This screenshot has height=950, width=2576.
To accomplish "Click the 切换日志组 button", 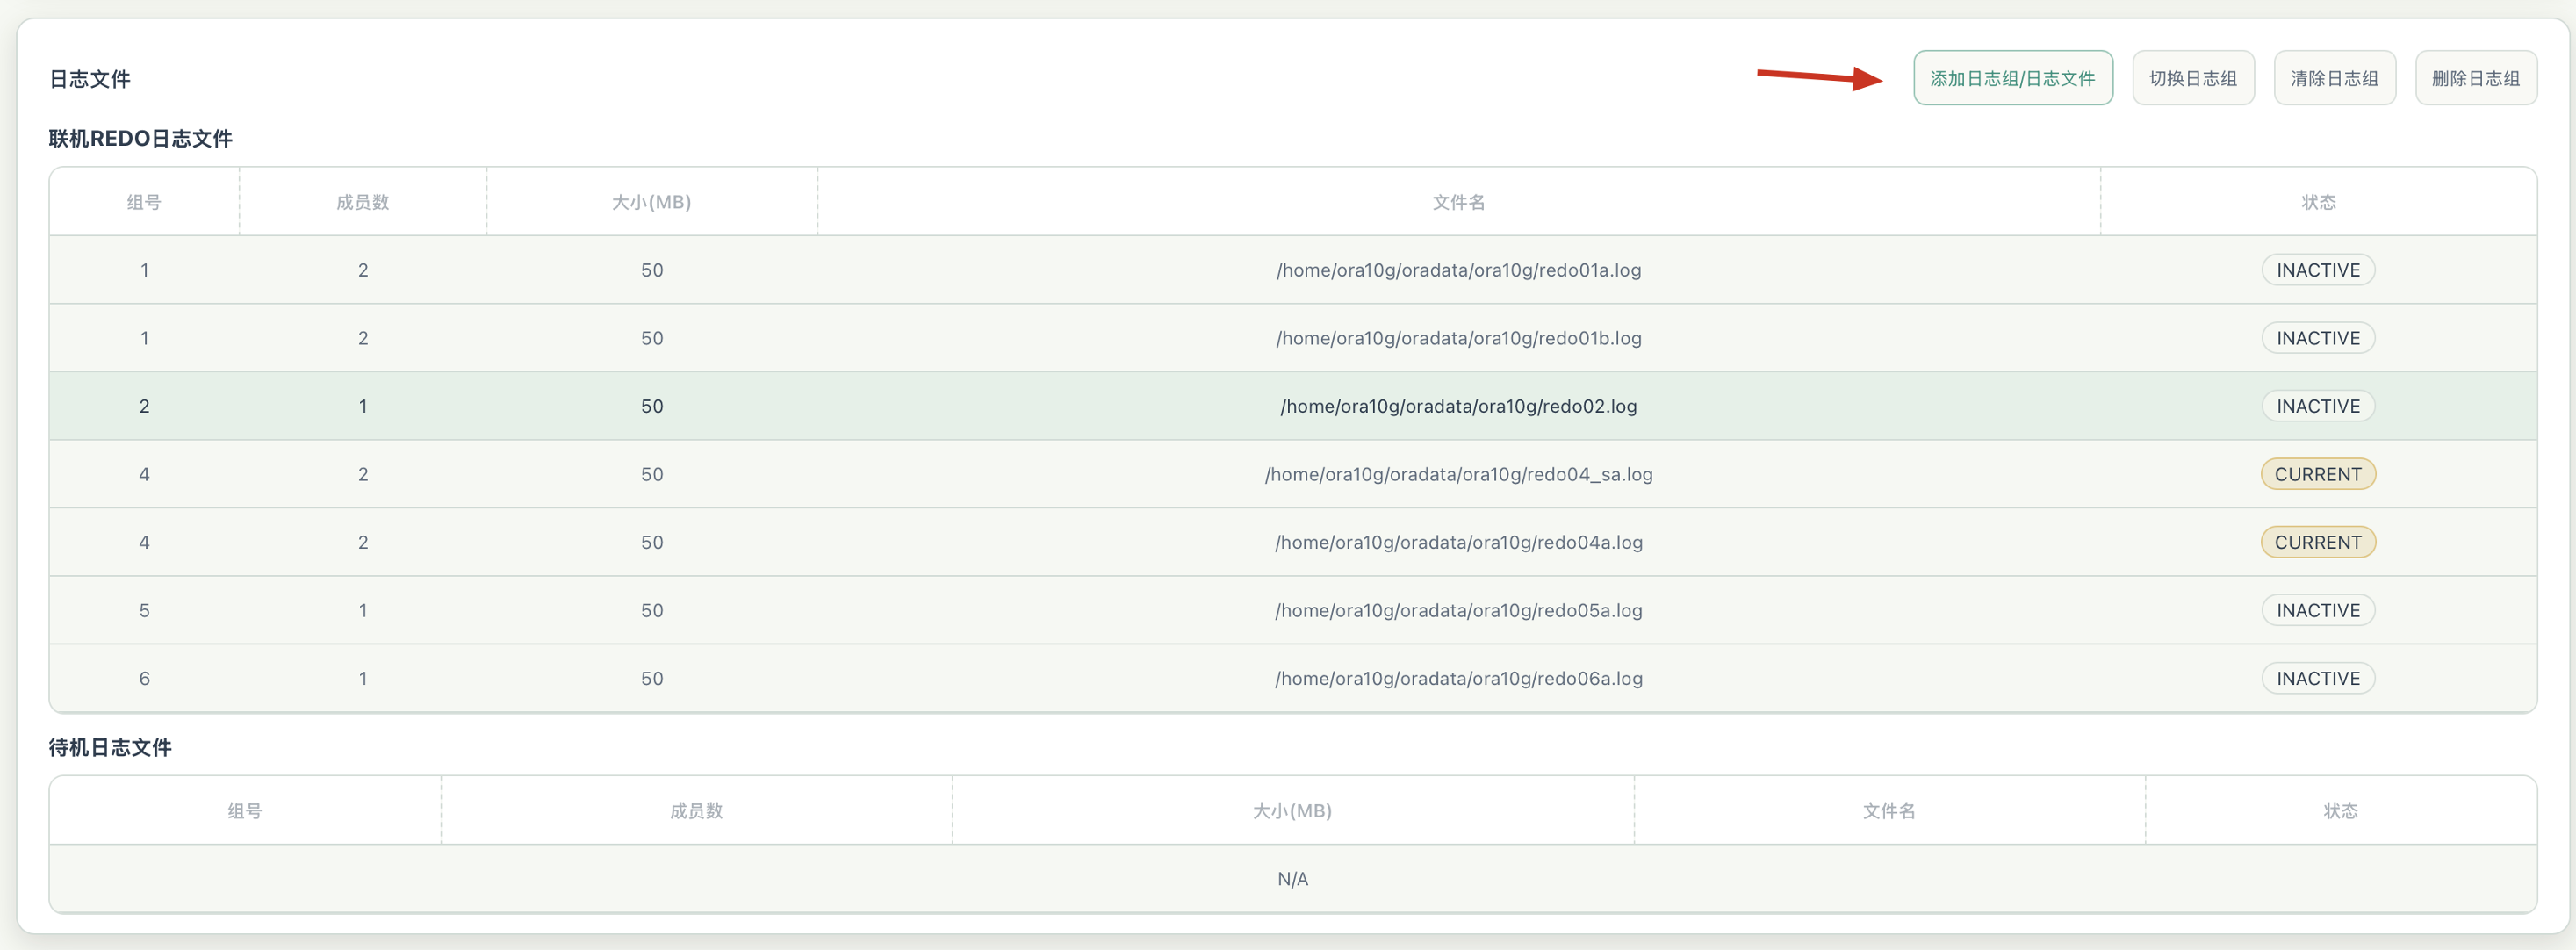I will click(x=2192, y=78).
